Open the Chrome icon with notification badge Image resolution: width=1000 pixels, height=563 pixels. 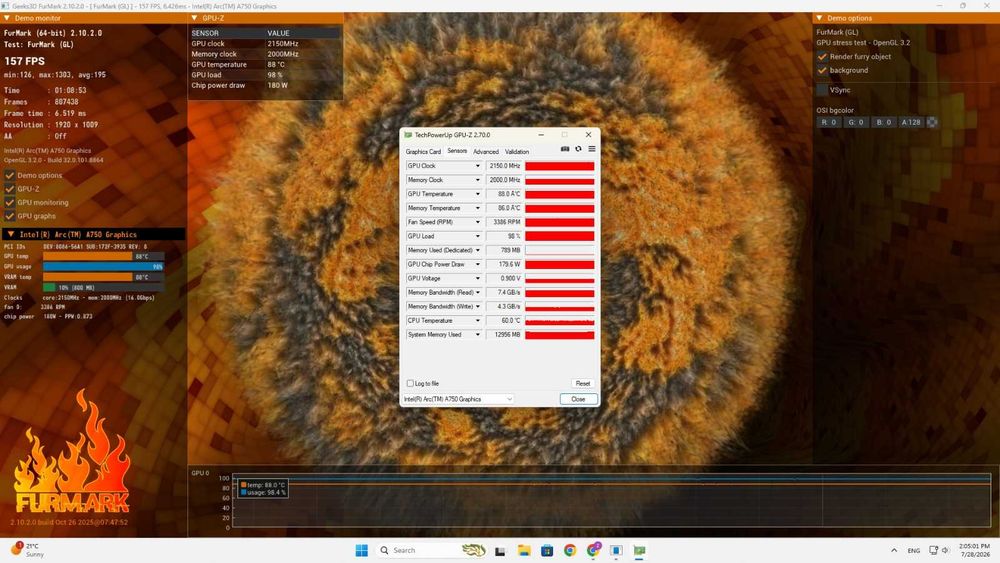coord(594,550)
